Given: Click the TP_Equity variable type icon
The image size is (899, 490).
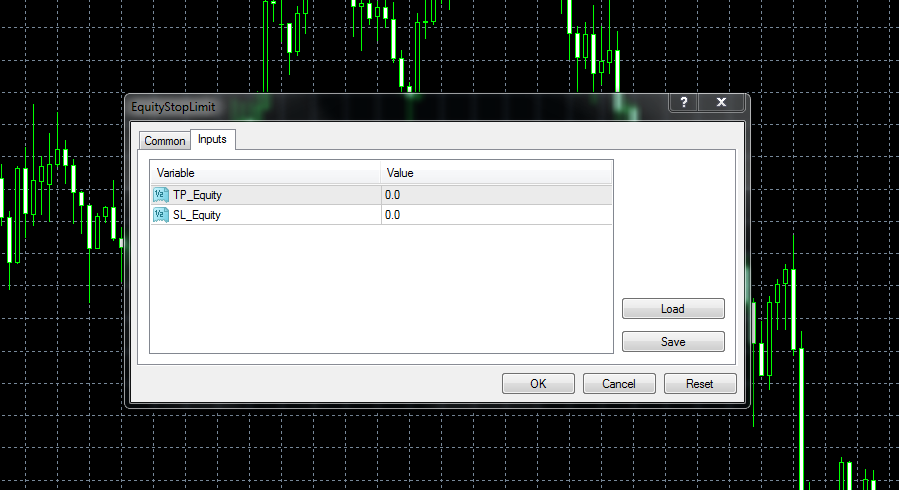Looking at the screenshot, I should point(161,195).
